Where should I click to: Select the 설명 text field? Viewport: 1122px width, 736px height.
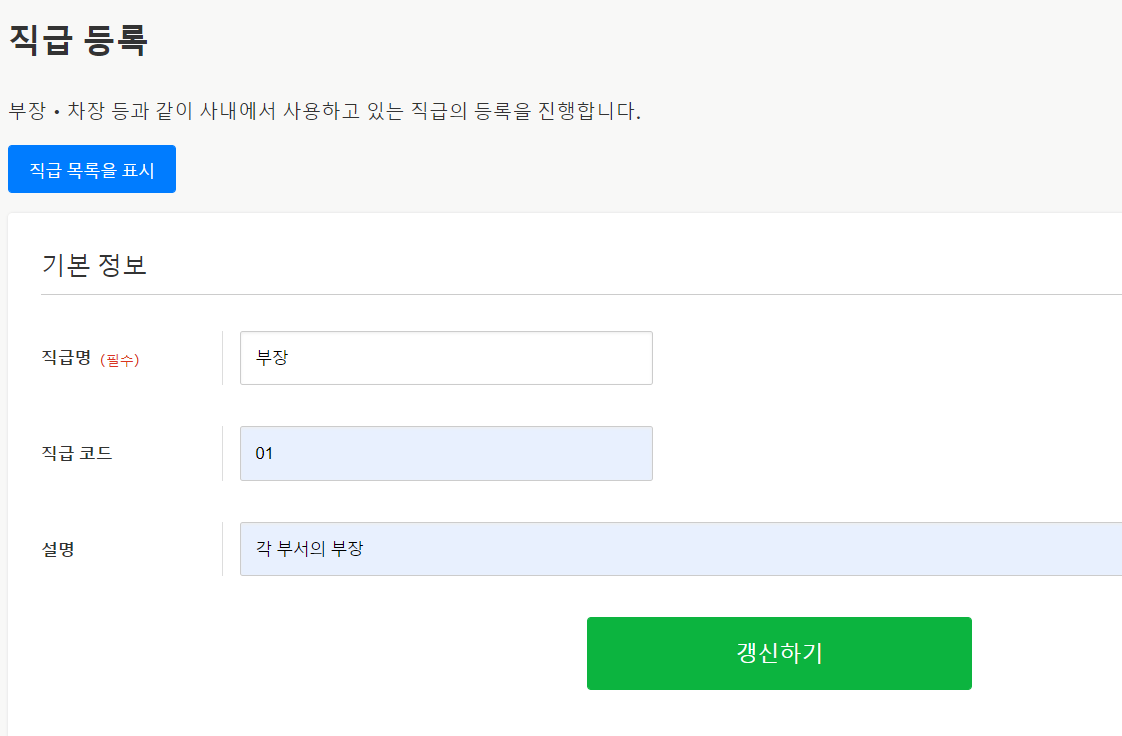680,549
